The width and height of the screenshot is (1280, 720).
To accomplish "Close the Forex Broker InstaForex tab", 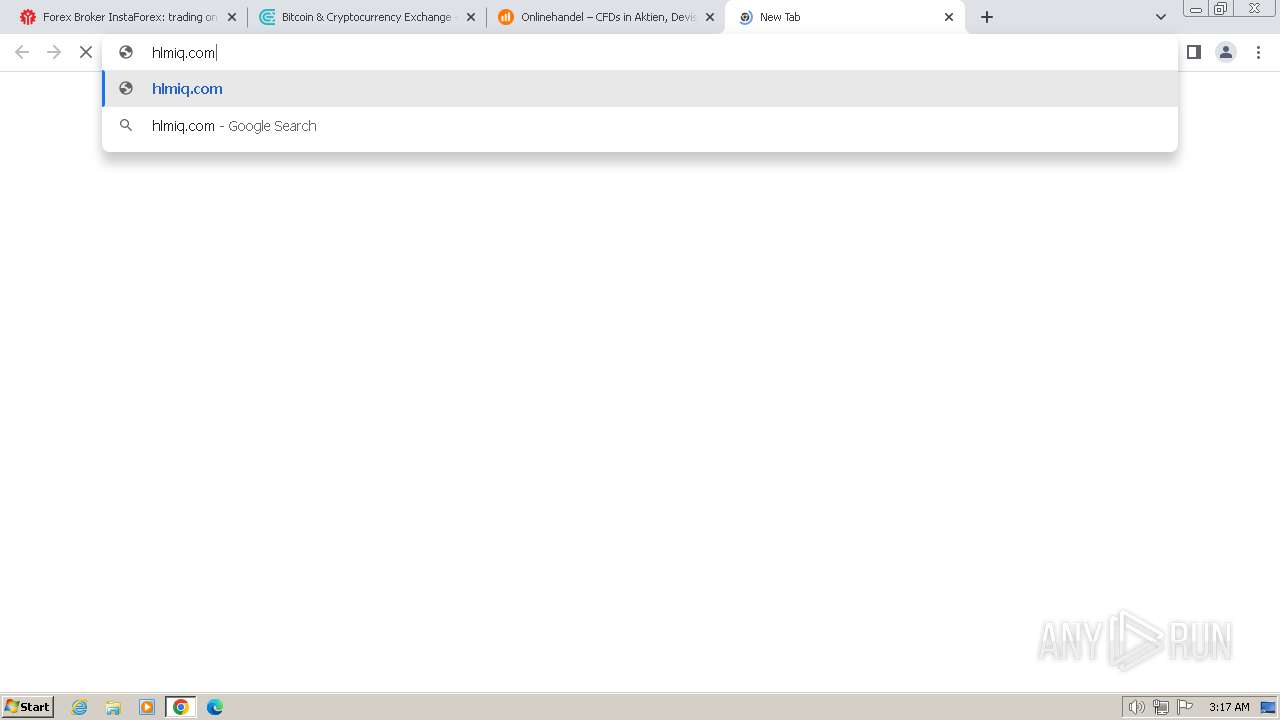I will (232, 17).
